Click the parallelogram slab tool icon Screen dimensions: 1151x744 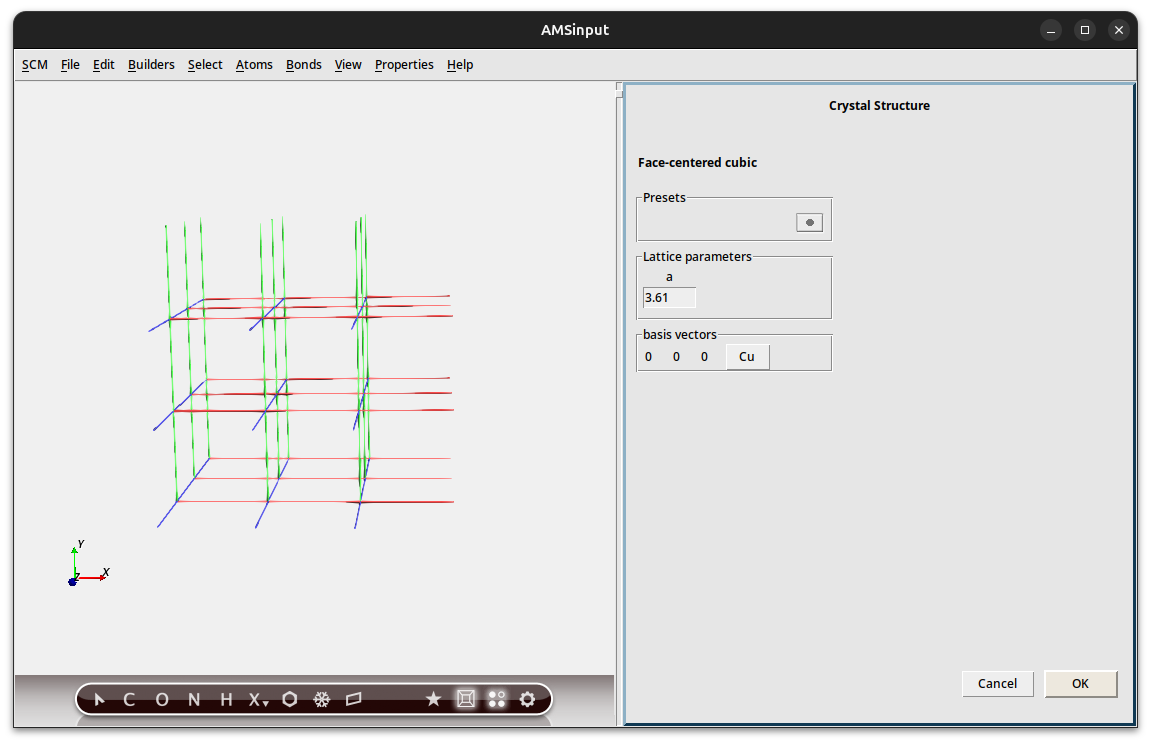[353, 700]
